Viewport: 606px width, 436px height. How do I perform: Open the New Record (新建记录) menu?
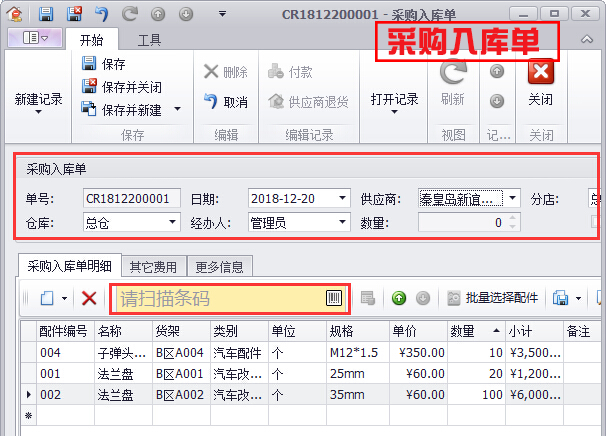[x=39, y=100]
